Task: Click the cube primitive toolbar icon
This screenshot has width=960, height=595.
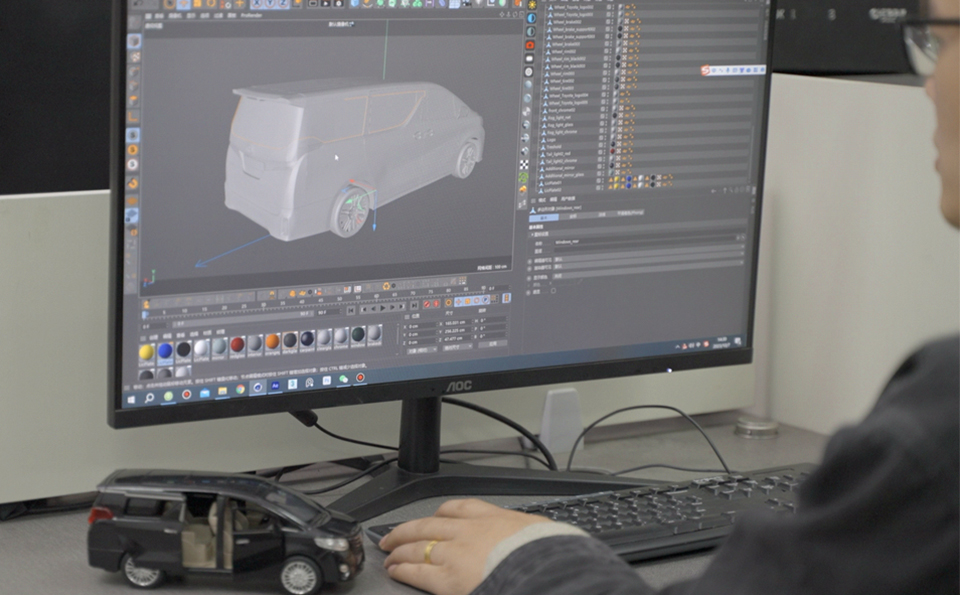Action: point(354,4)
